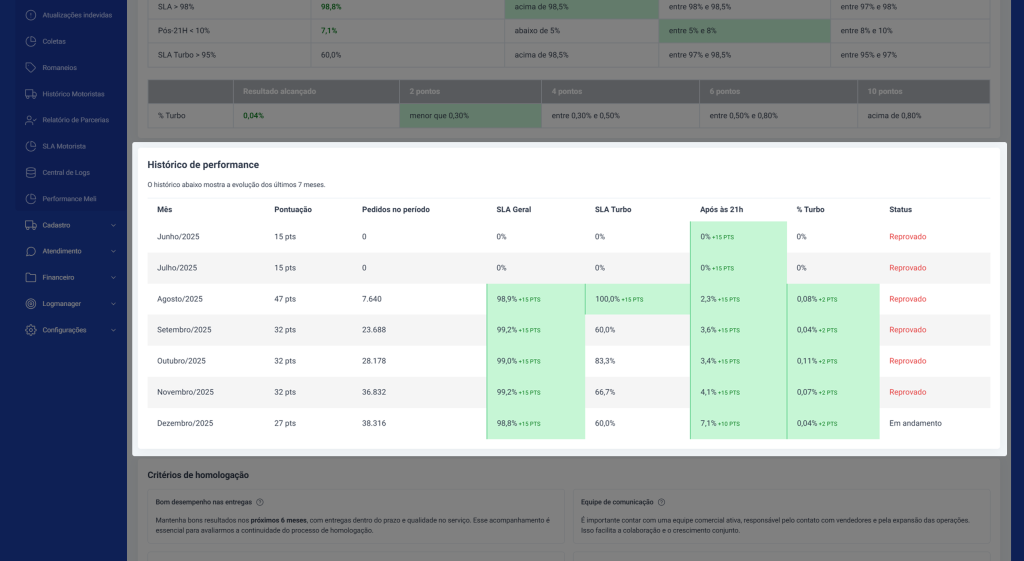Click the Romaneios tag icon
The width and height of the screenshot is (1024, 561).
tap(31, 68)
